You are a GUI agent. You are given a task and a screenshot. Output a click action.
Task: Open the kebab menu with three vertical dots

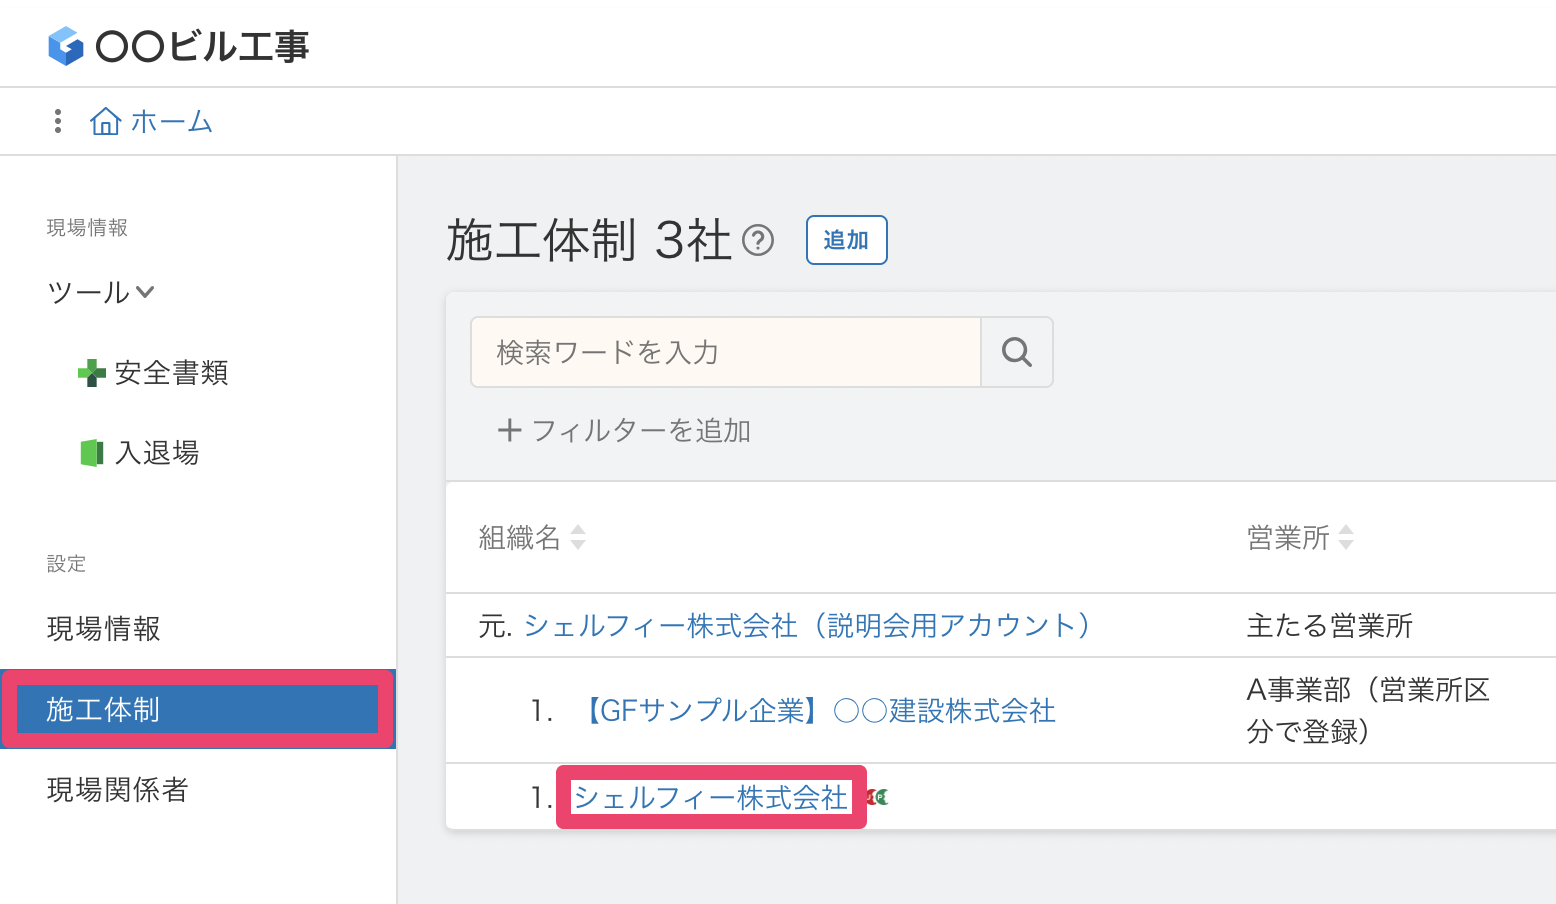(57, 120)
